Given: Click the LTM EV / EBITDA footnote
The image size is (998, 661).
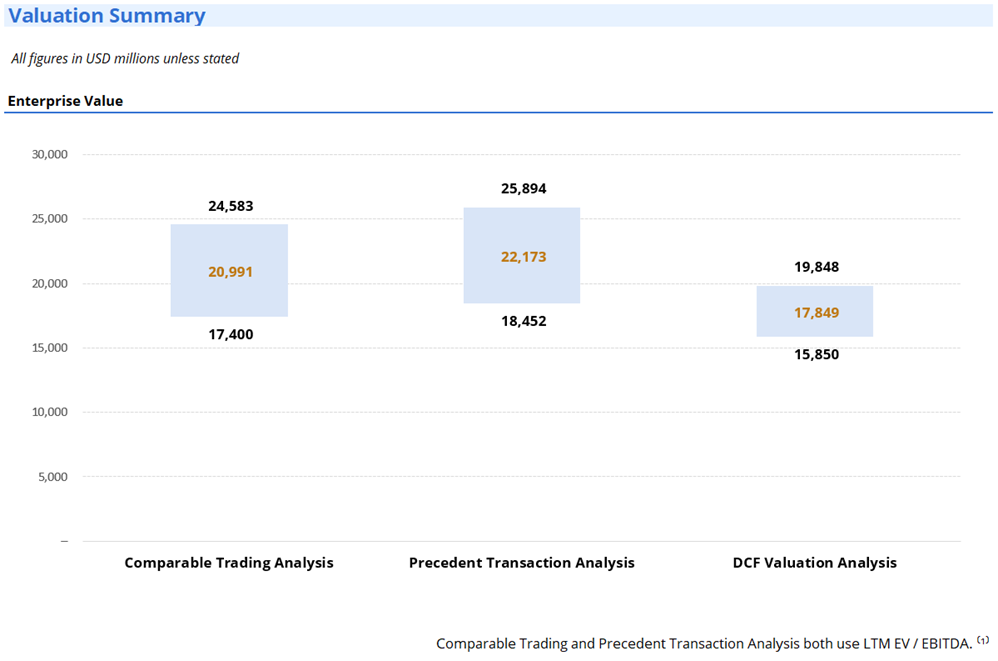Looking at the screenshot, I should click(x=704, y=644).
